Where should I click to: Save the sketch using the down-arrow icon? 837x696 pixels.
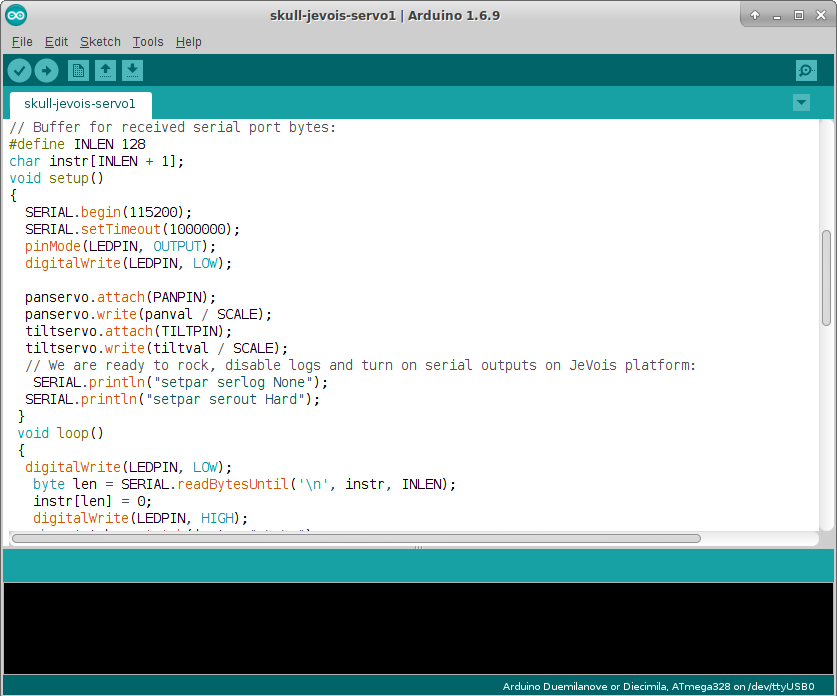click(132, 70)
